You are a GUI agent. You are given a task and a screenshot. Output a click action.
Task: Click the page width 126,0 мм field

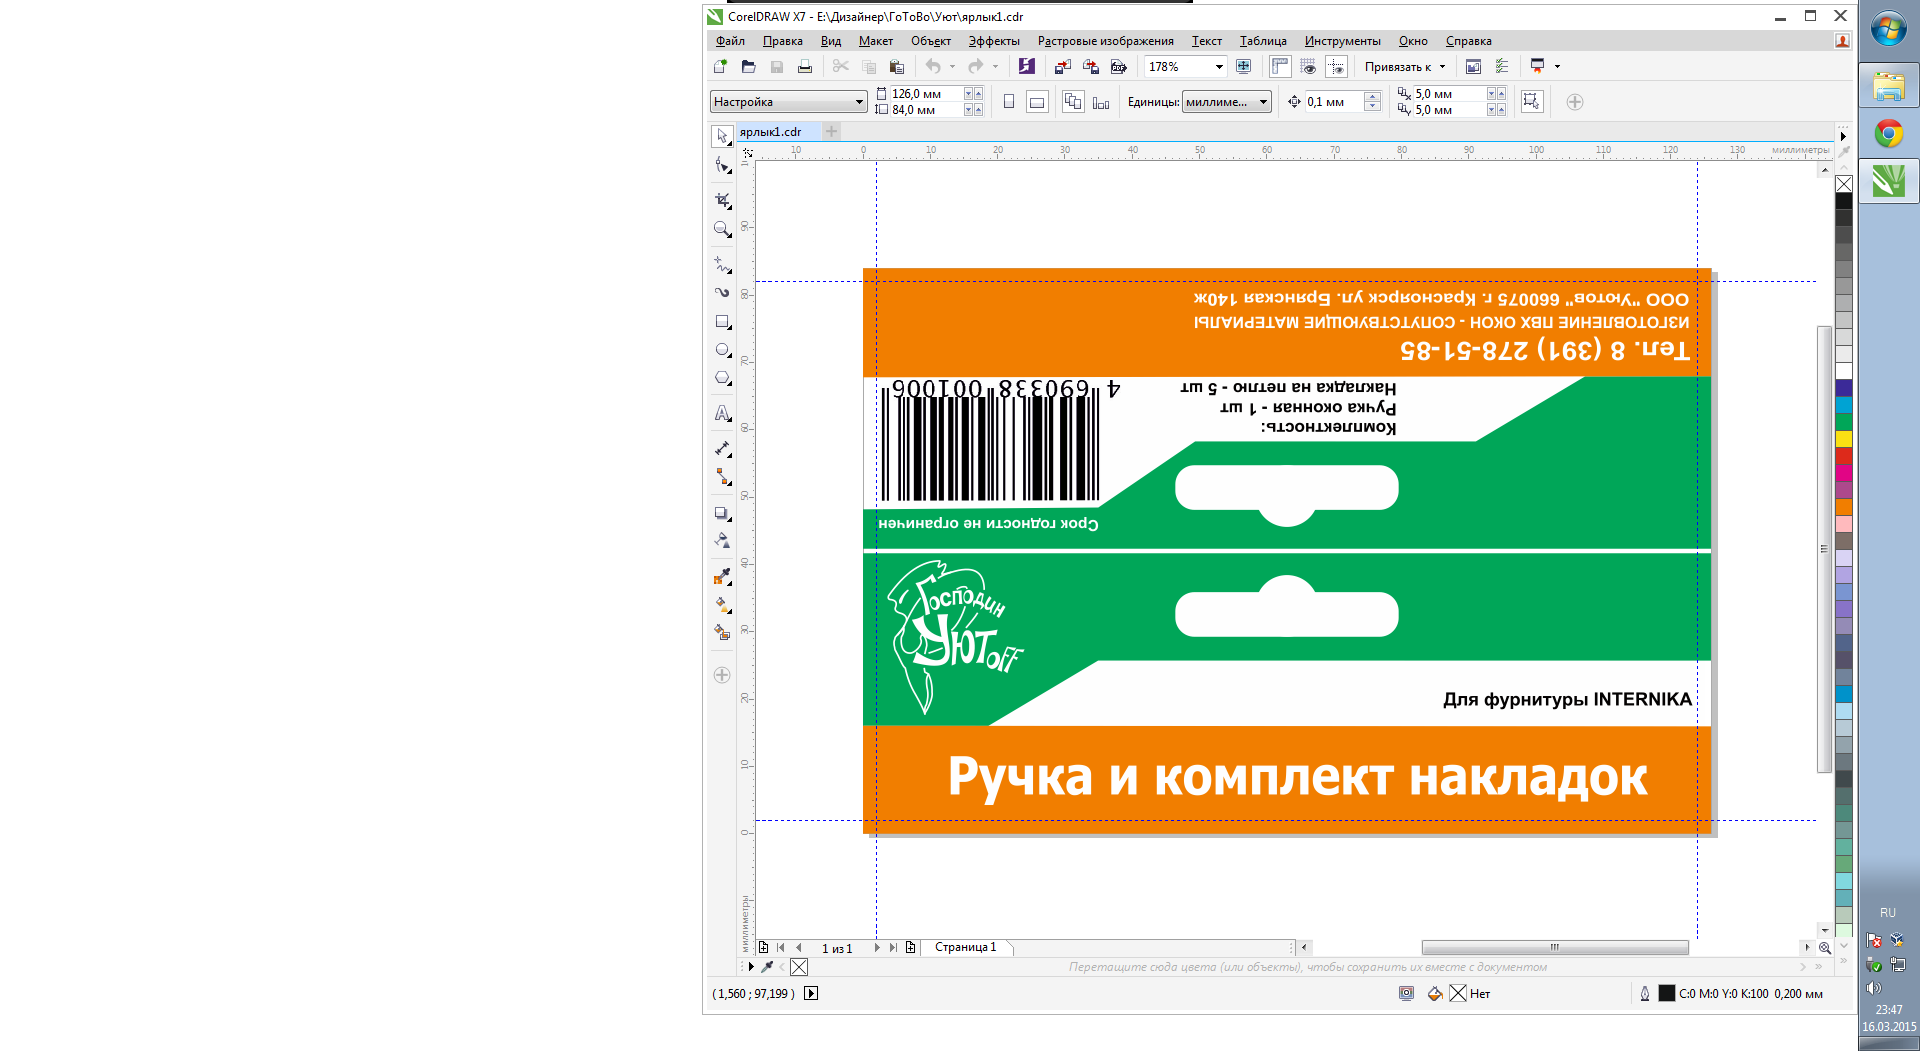point(925,93)
